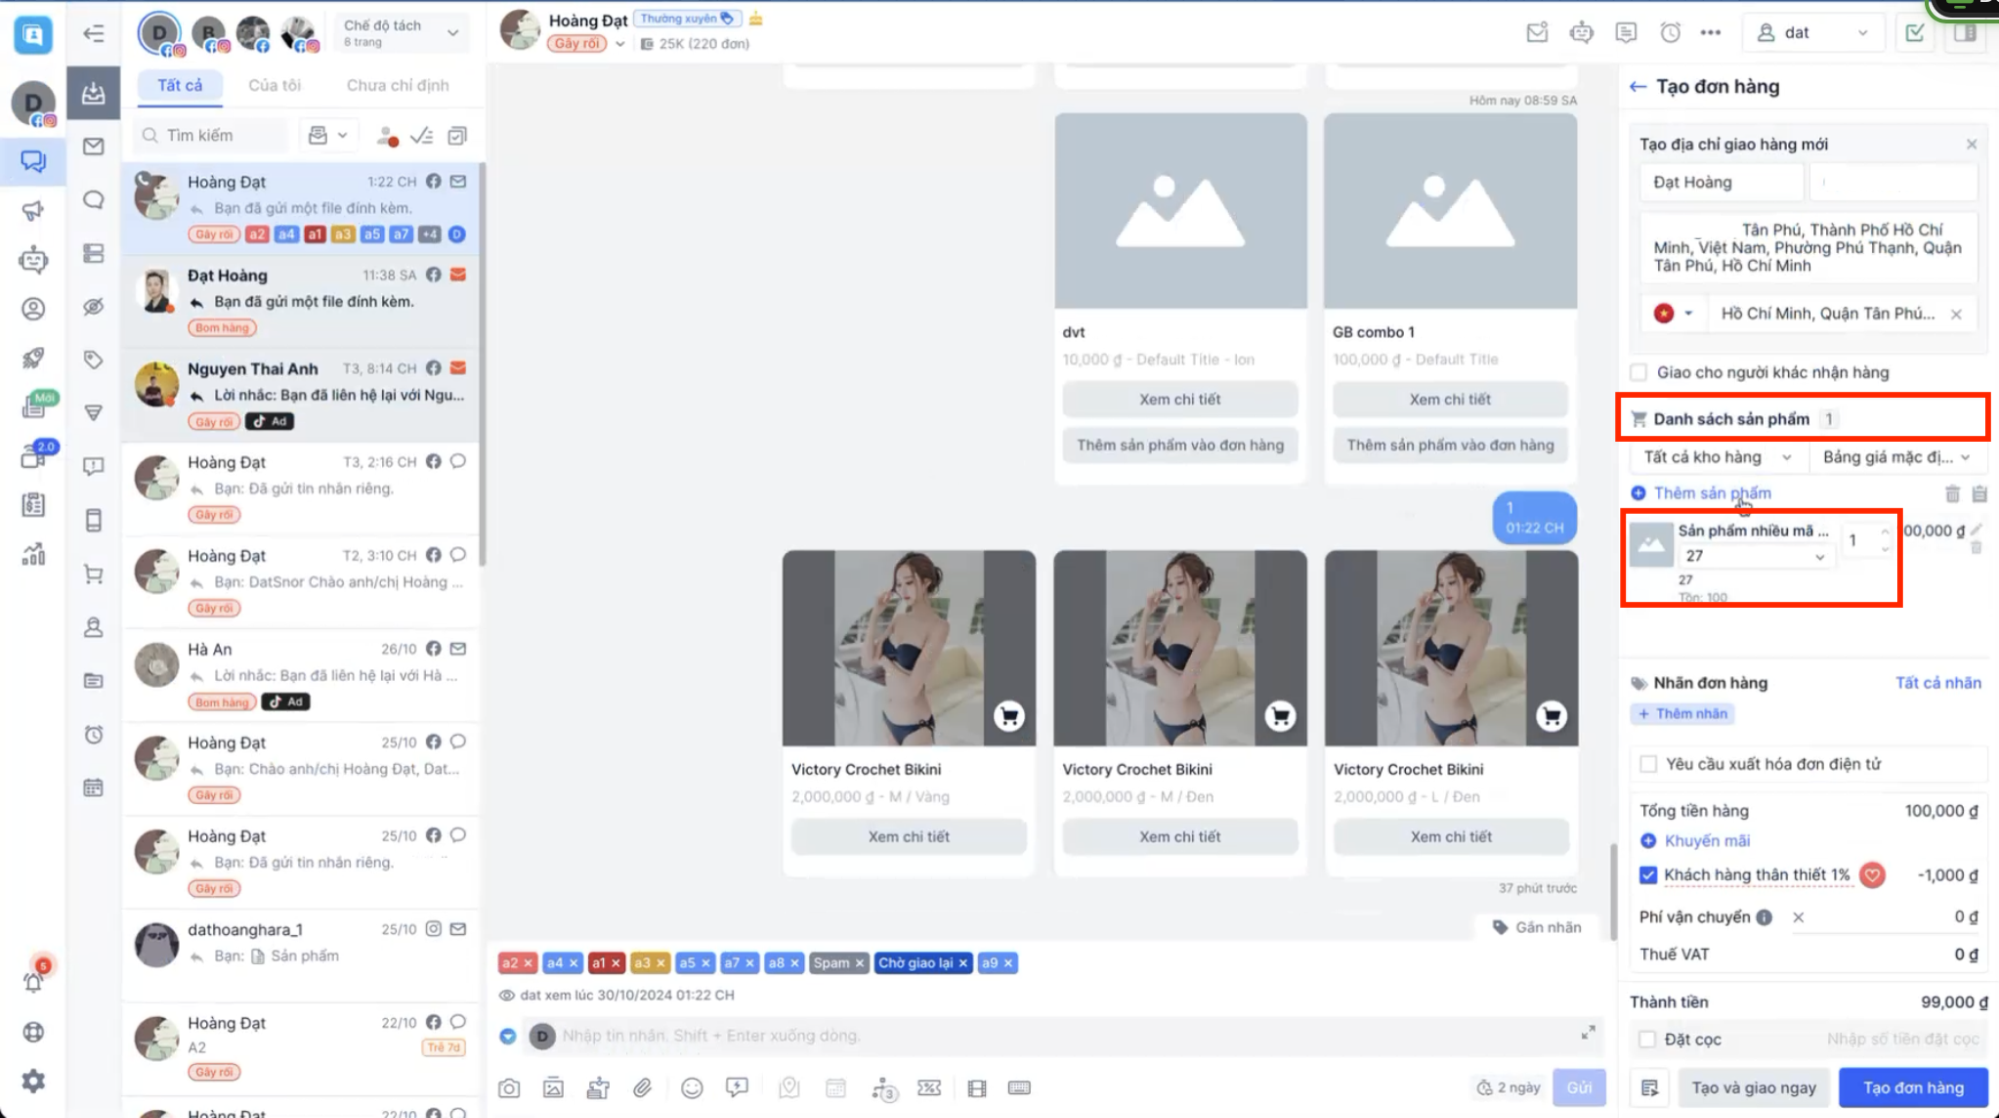This screenshot has height=1118, width=1999.
Task: Click cart icon on first Victory Crochet Bikini
Action: point(1009,716)
